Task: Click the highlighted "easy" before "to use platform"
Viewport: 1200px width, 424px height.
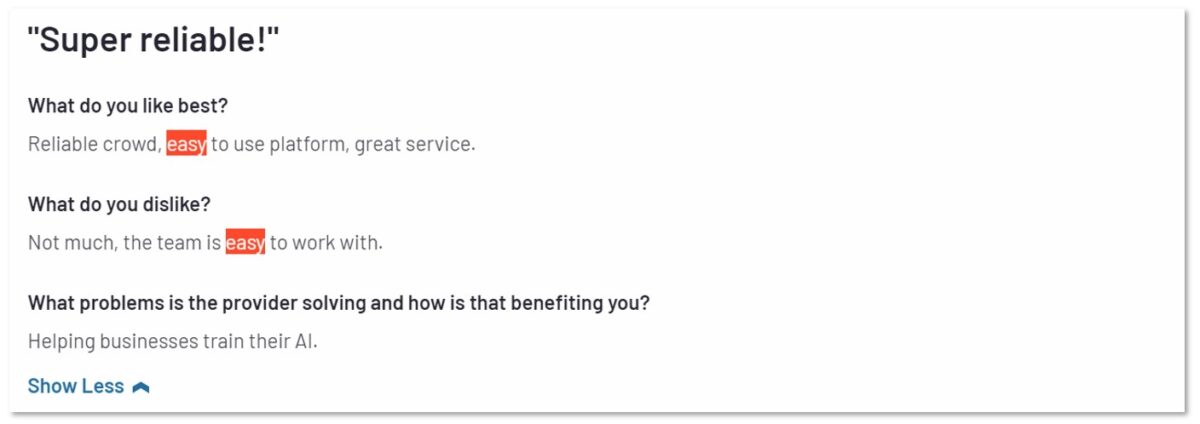Action: point(186,144)
